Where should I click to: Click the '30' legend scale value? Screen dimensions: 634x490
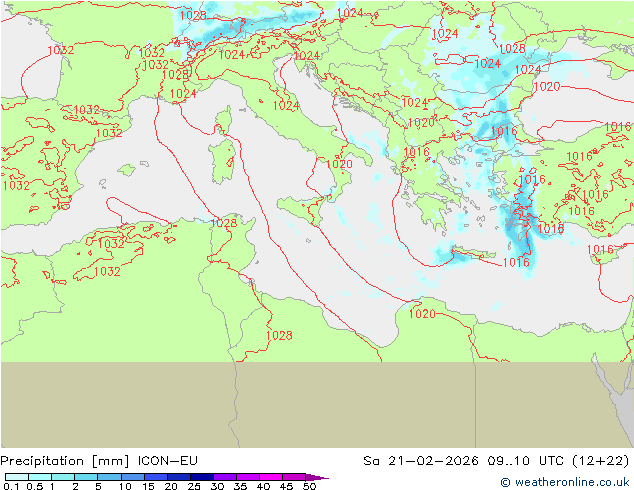click(217, 486)
